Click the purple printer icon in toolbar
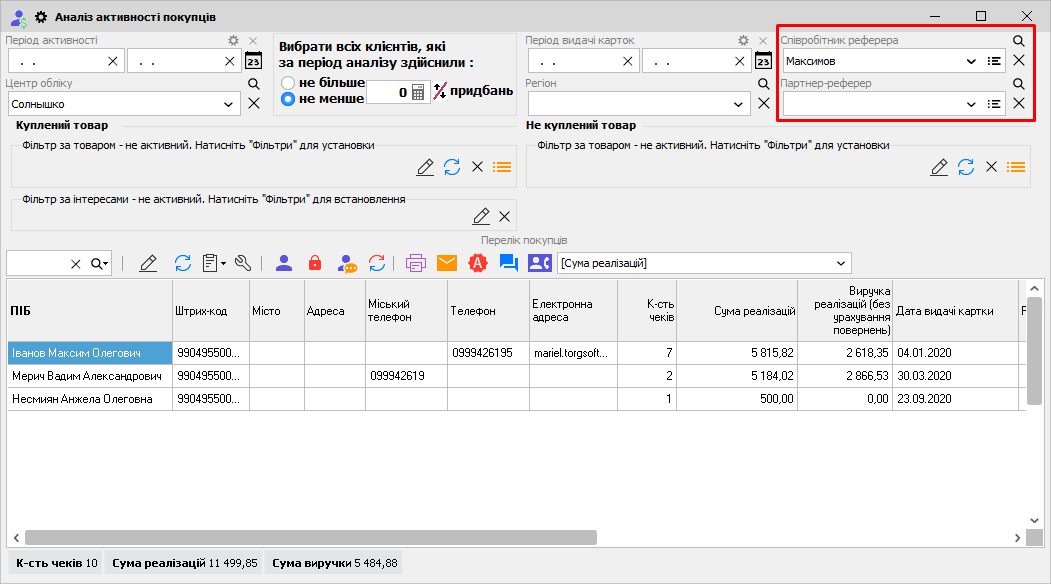1051x584 pixels. pyautogui.click(x=416, y=263)
